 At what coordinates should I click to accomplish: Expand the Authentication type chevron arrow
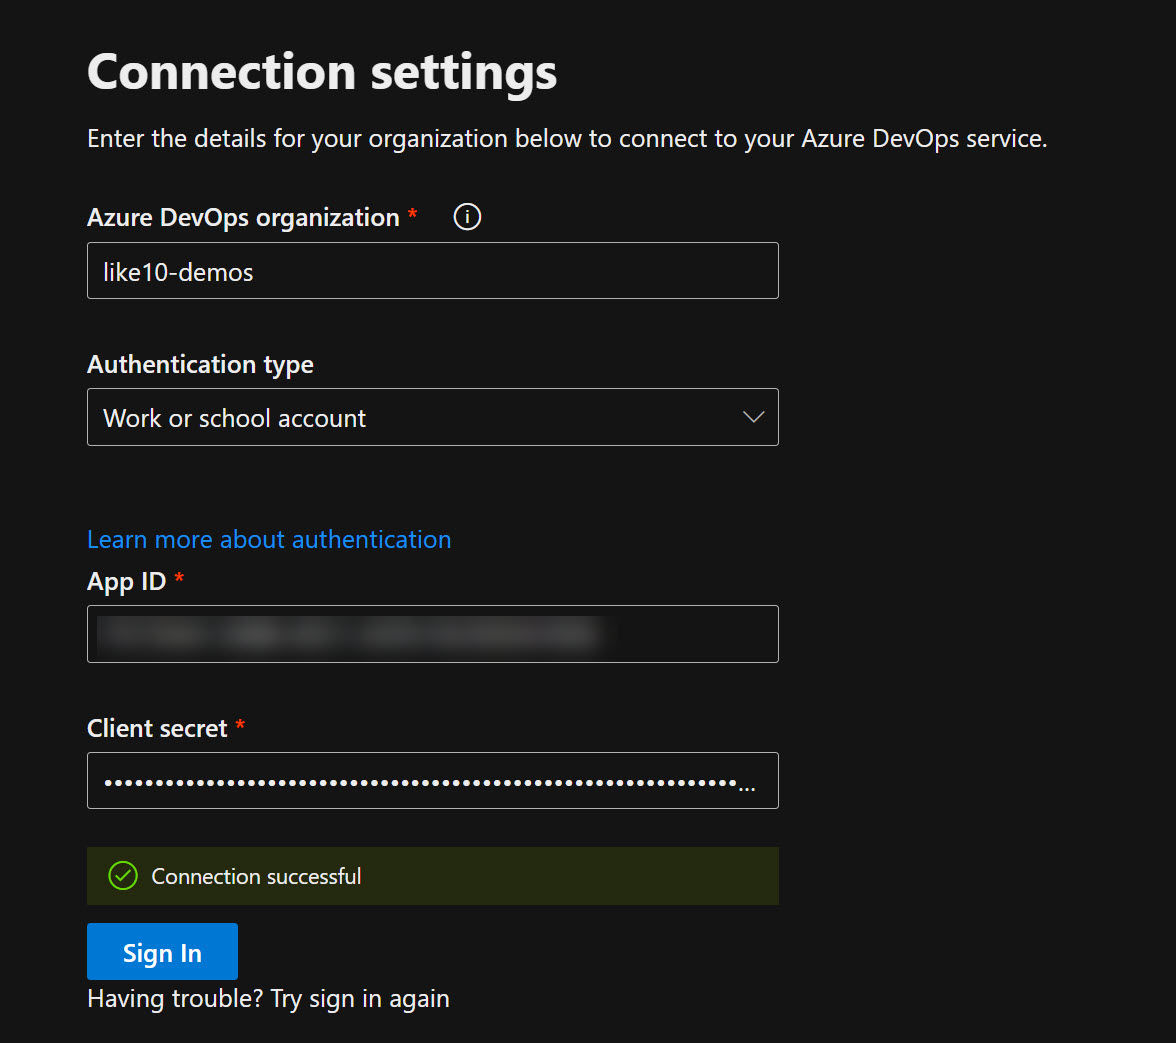coord(754,417)
